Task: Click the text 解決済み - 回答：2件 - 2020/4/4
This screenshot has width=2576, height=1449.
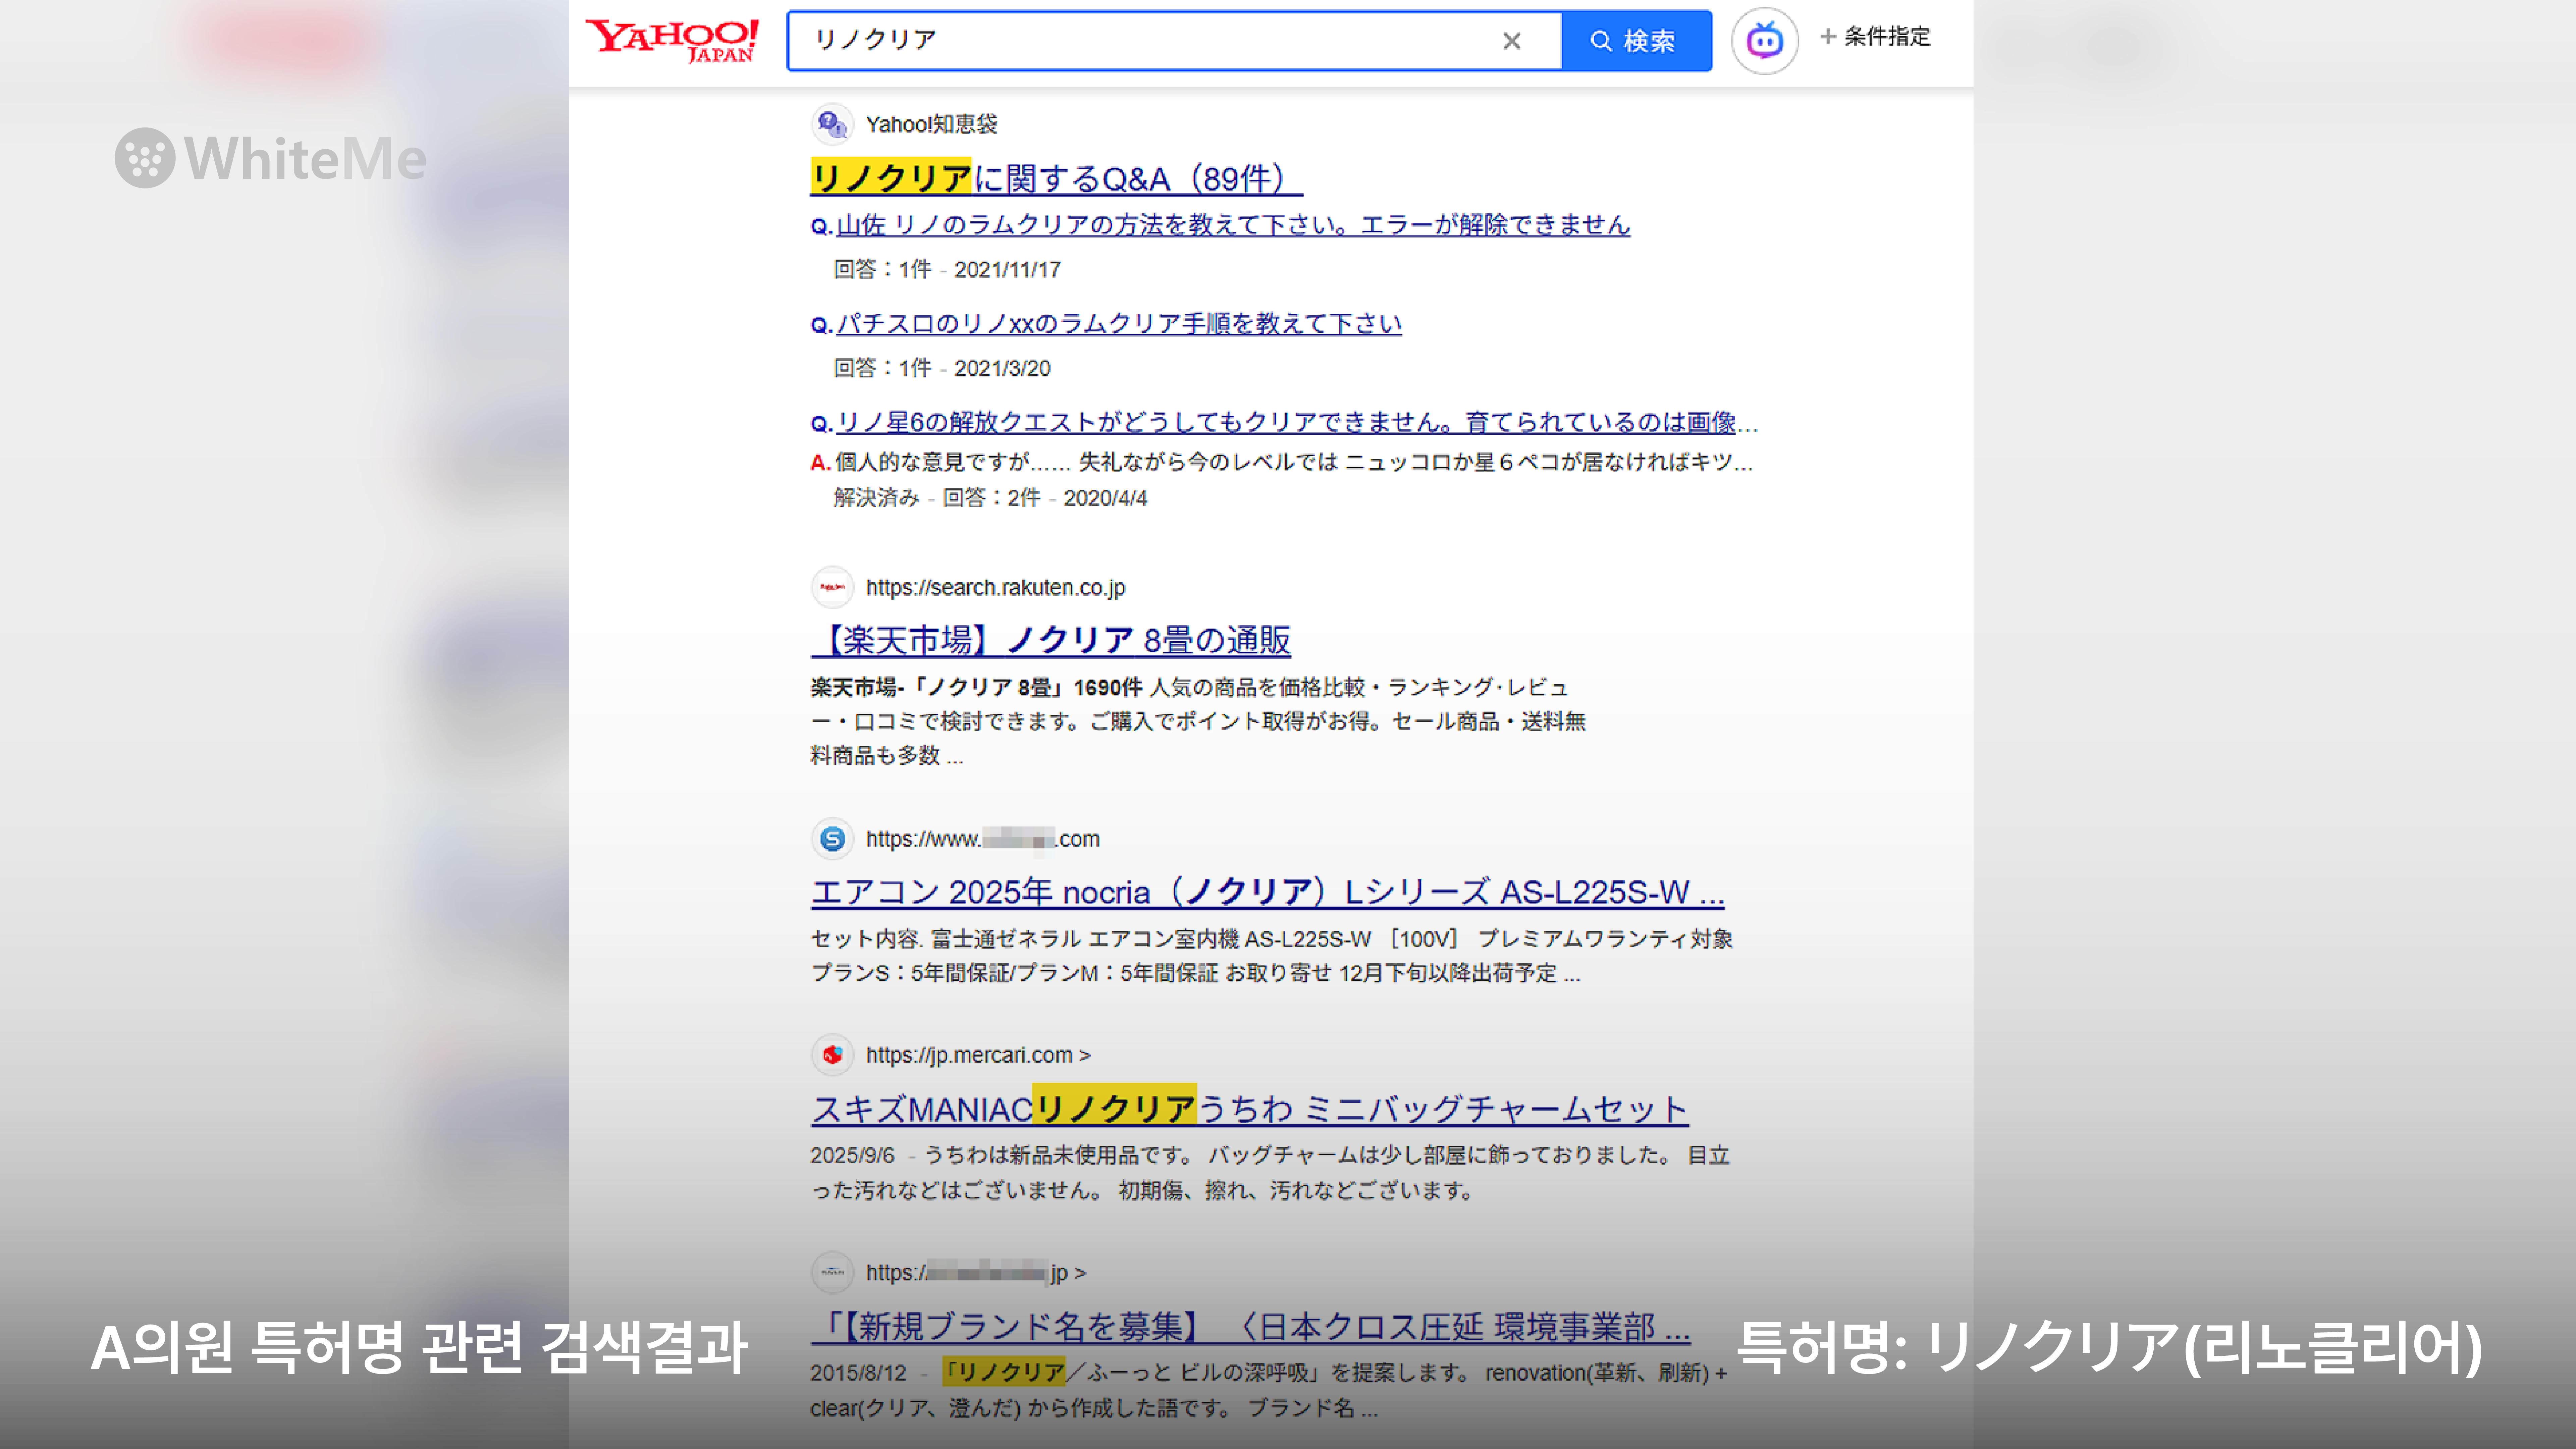Action: pos(990,498)
